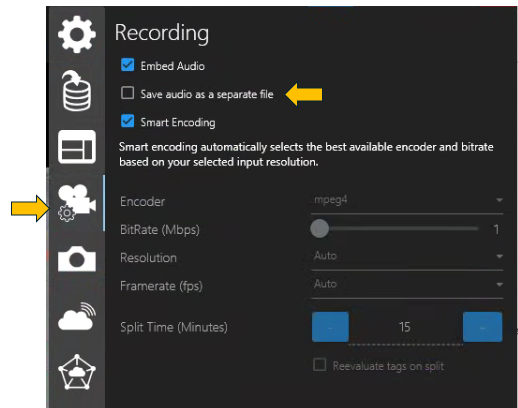Expand the Encoder mpeg4 dropdown
518x408 pixels.
[x=407, y=201]
